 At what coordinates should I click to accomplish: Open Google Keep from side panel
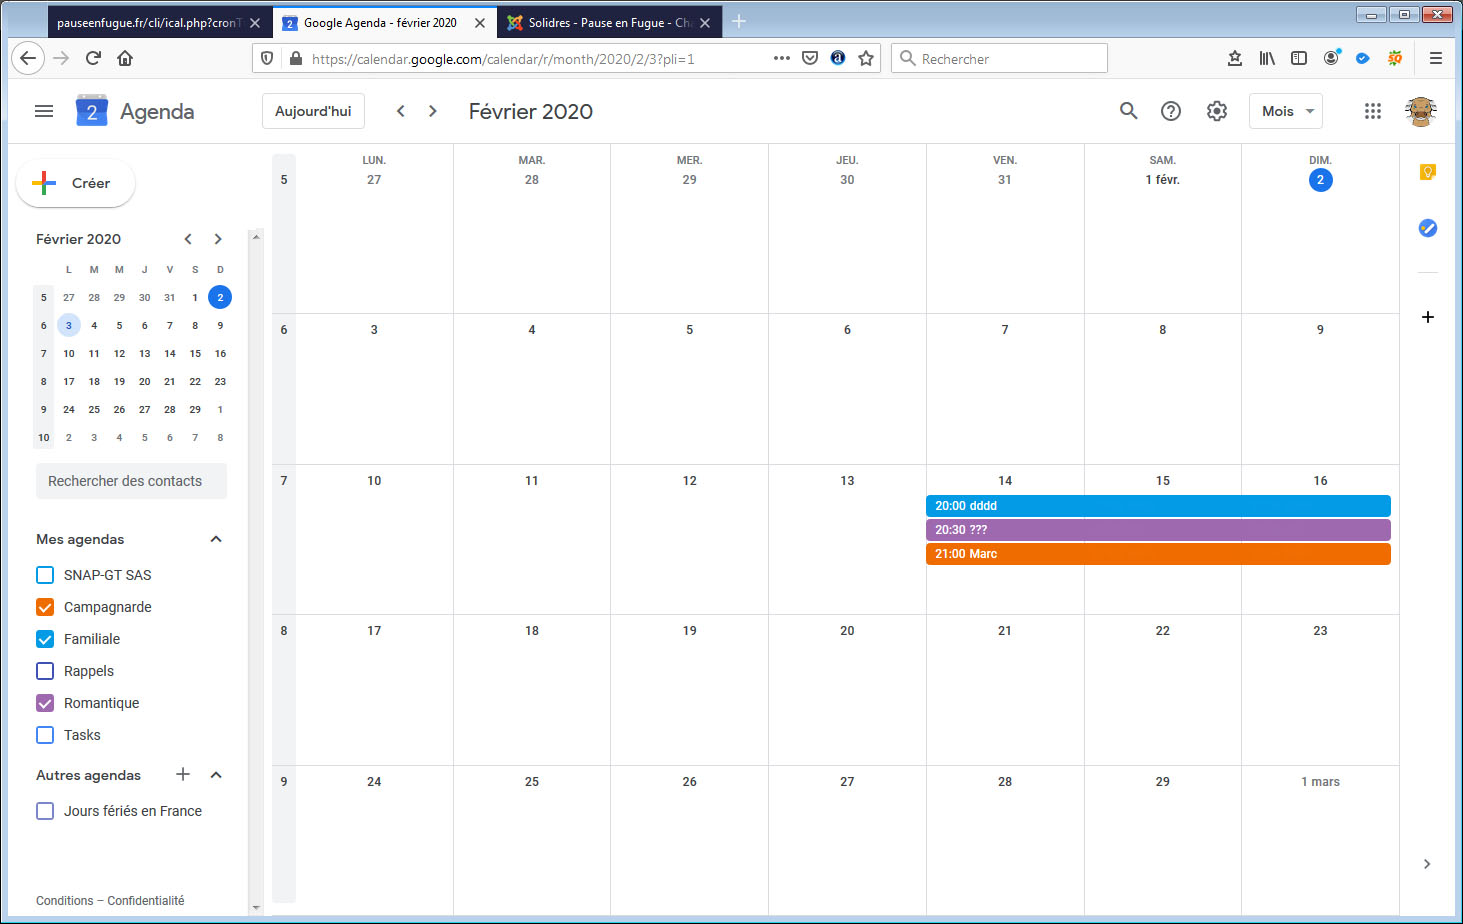point(1427,172)
